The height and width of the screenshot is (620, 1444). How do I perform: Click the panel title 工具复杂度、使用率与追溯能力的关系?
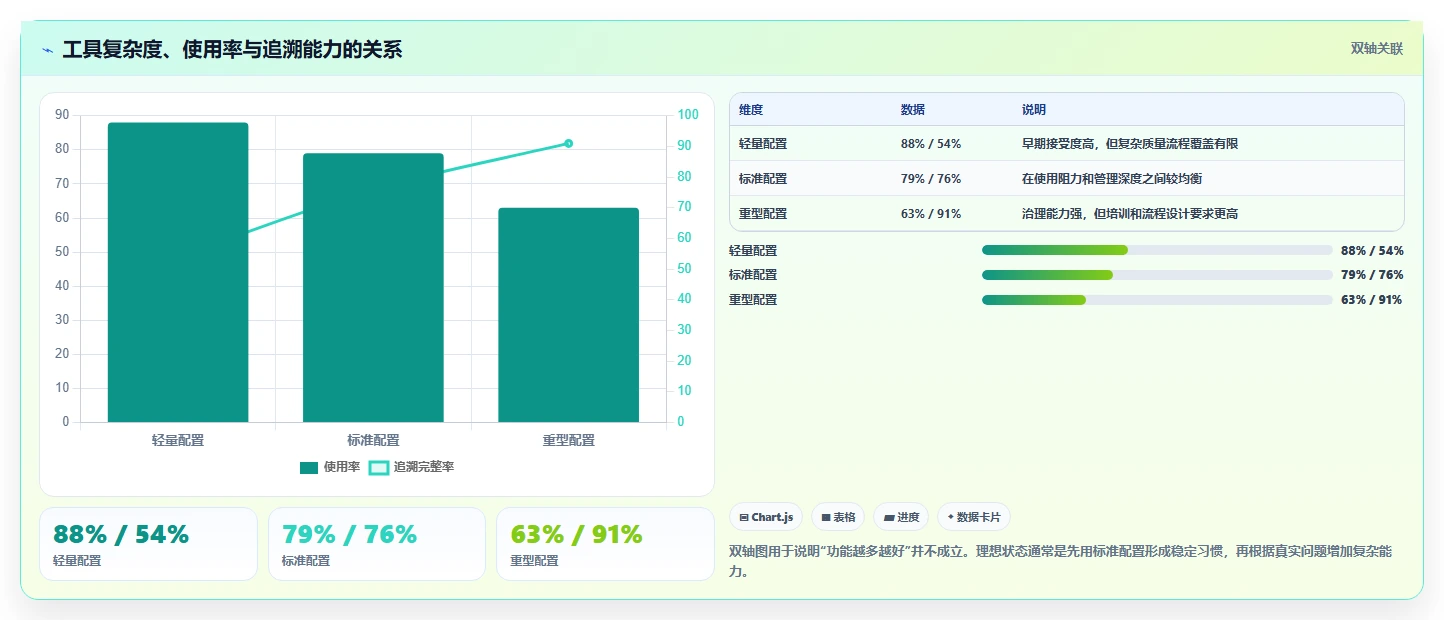(232, 49)
